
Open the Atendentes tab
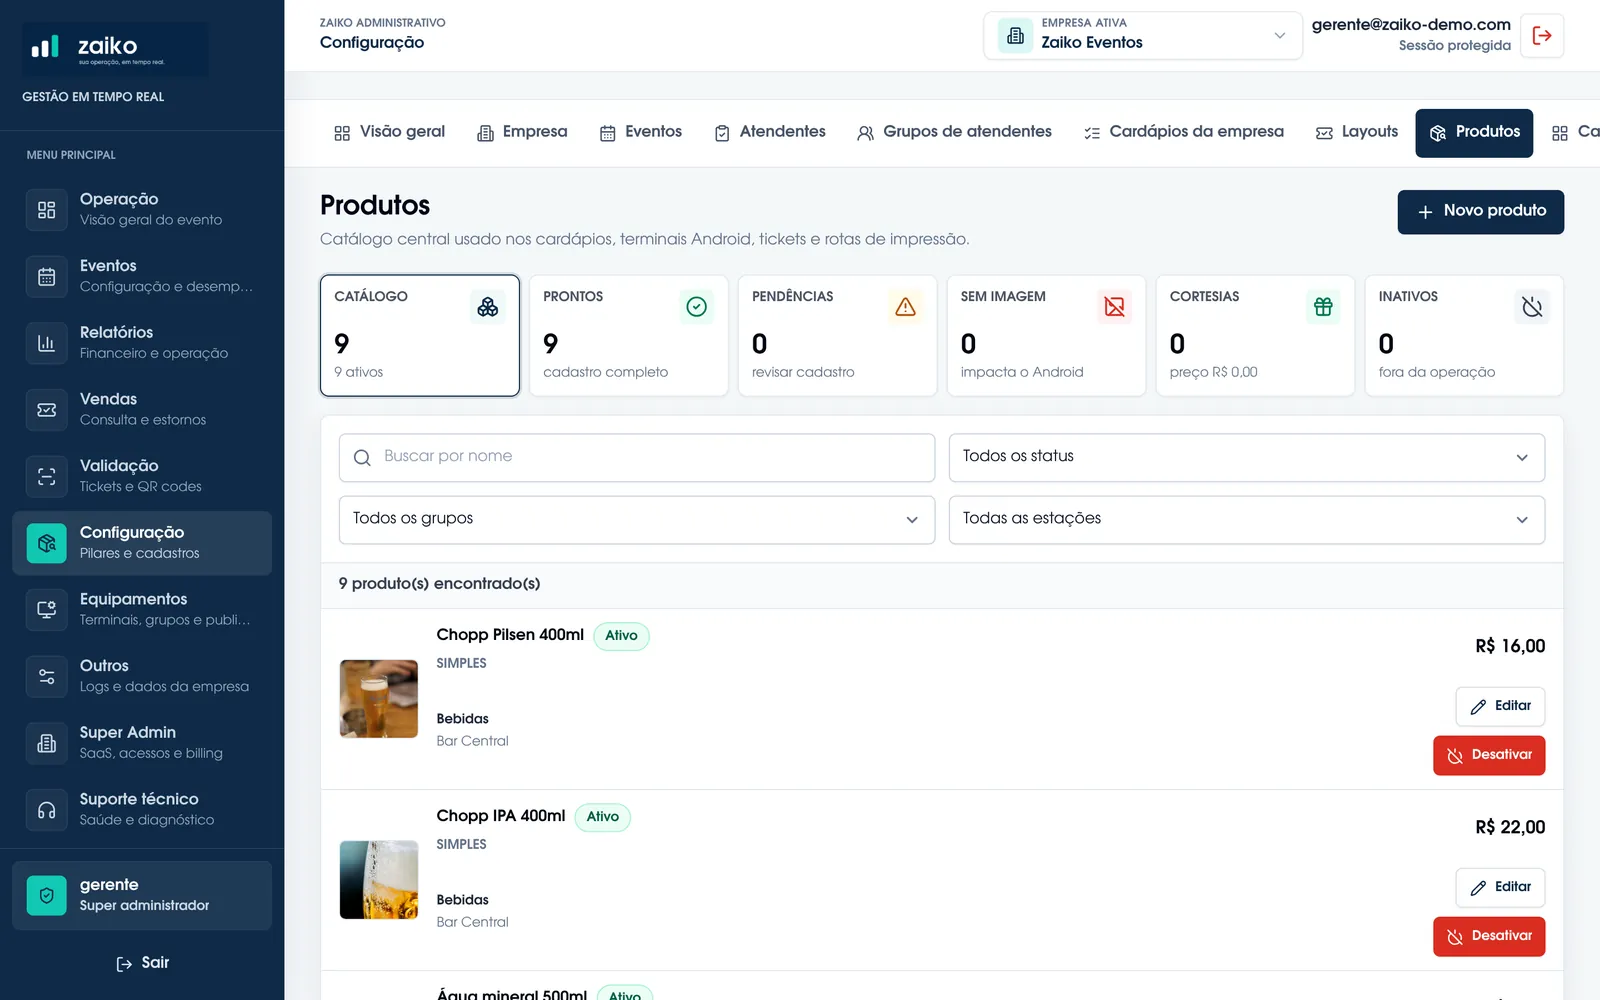coord(770,133)
